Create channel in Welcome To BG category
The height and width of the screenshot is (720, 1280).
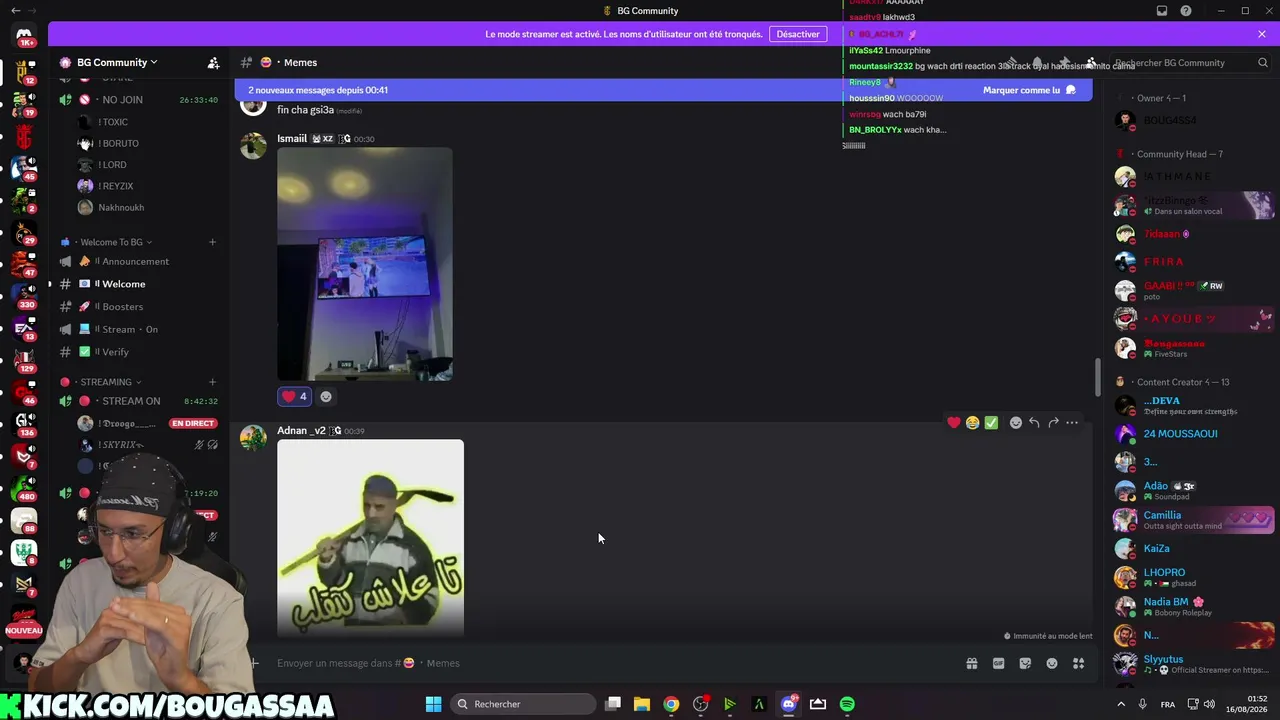click(212, 242)
